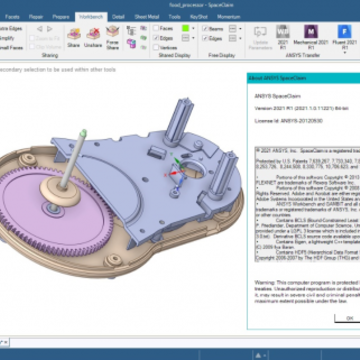
Task: Click the Share tool icon
Action: coord(74,34)
